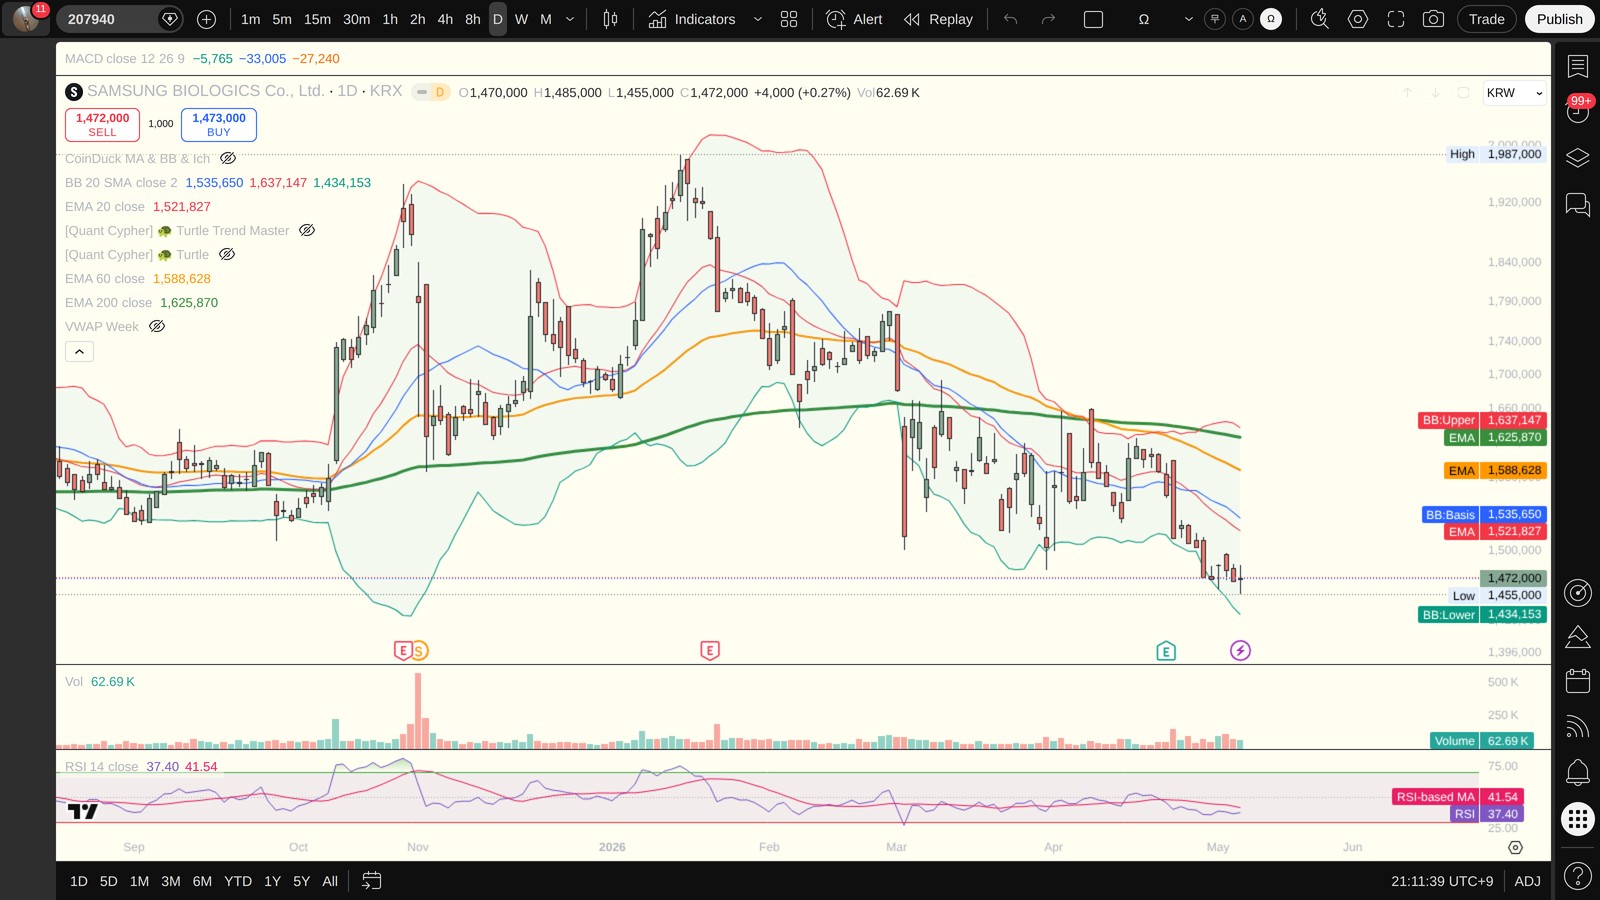1600x900 pixels.
Task: Select the 1D date range
Action: [x=79, y=881]
